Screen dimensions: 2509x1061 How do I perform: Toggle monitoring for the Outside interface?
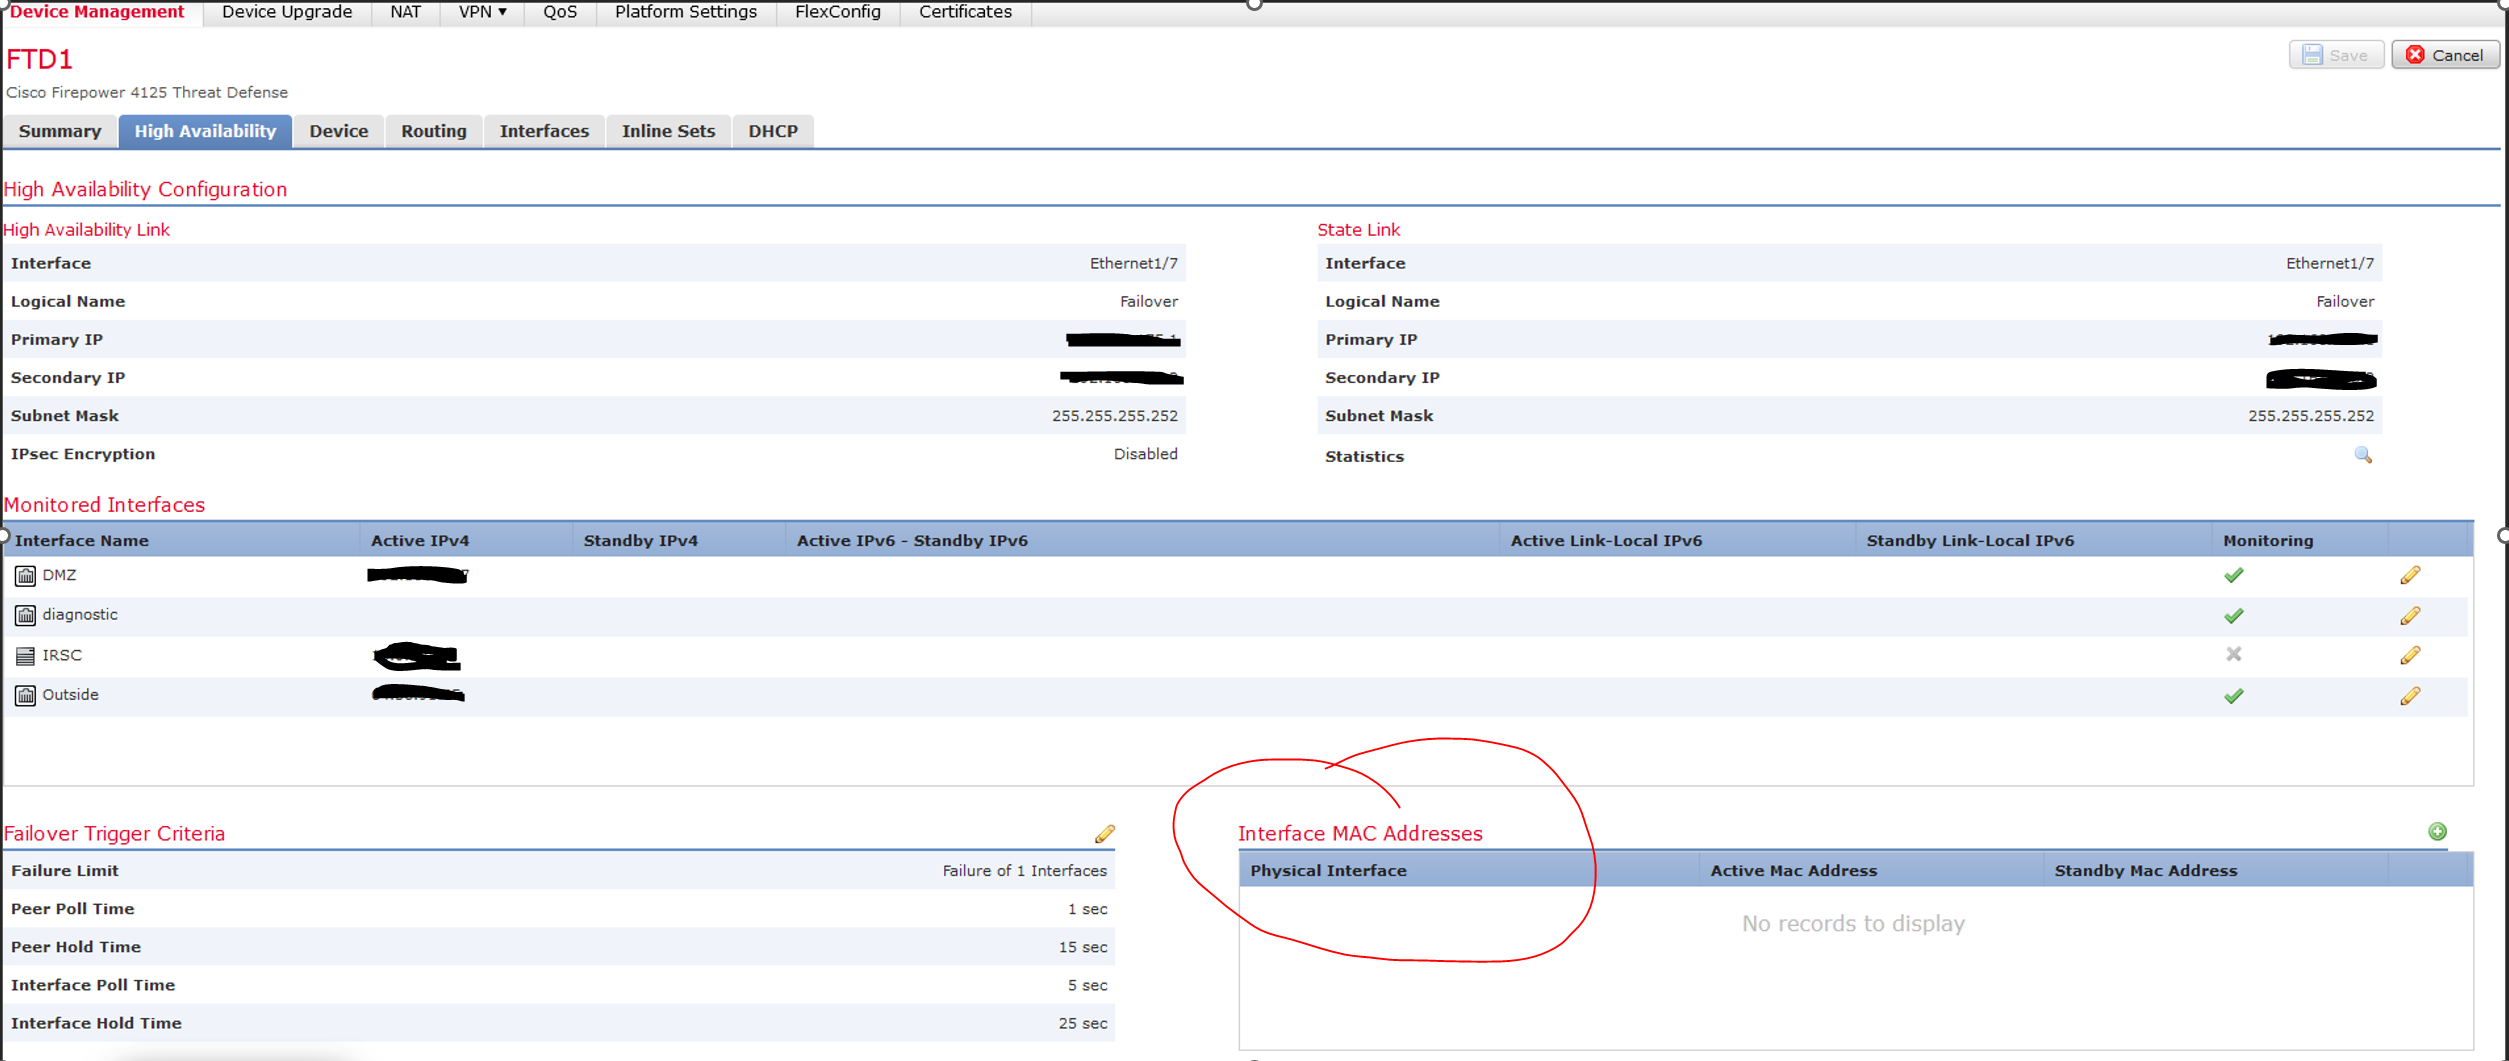[2235, 695]
